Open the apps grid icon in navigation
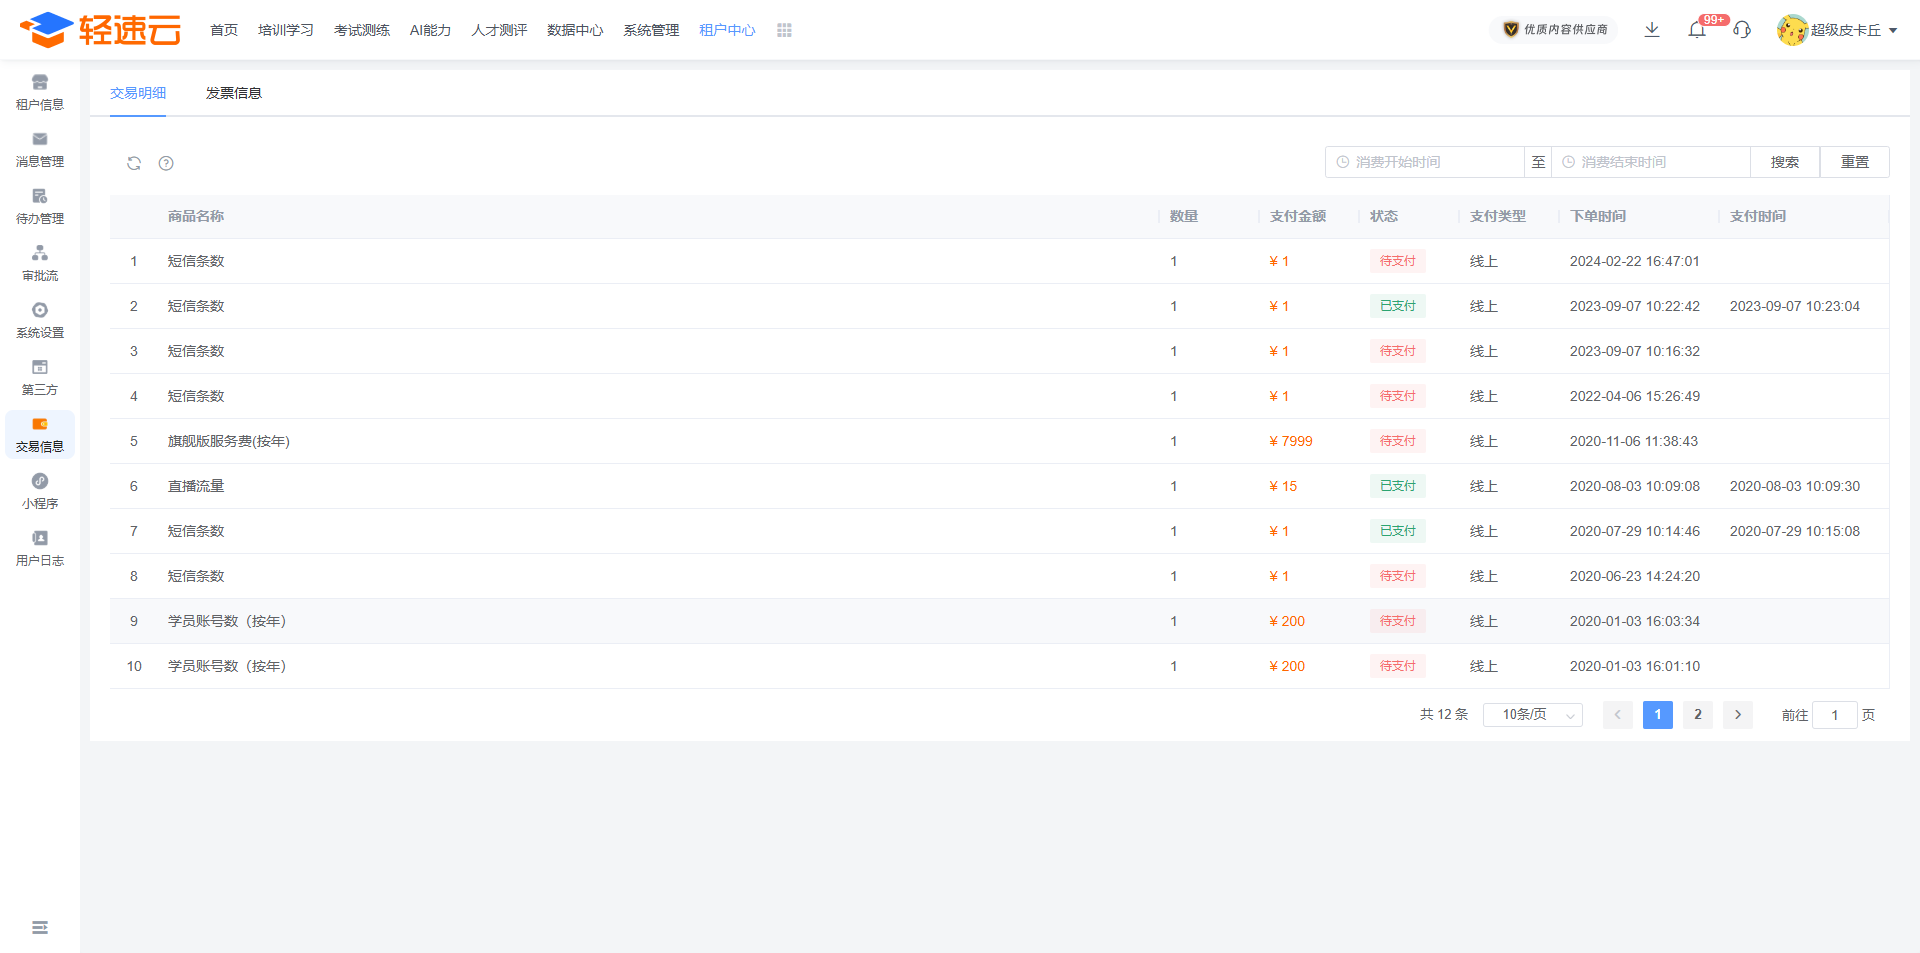This screenshot has height=953, width=1920. [x=784, y=30]
